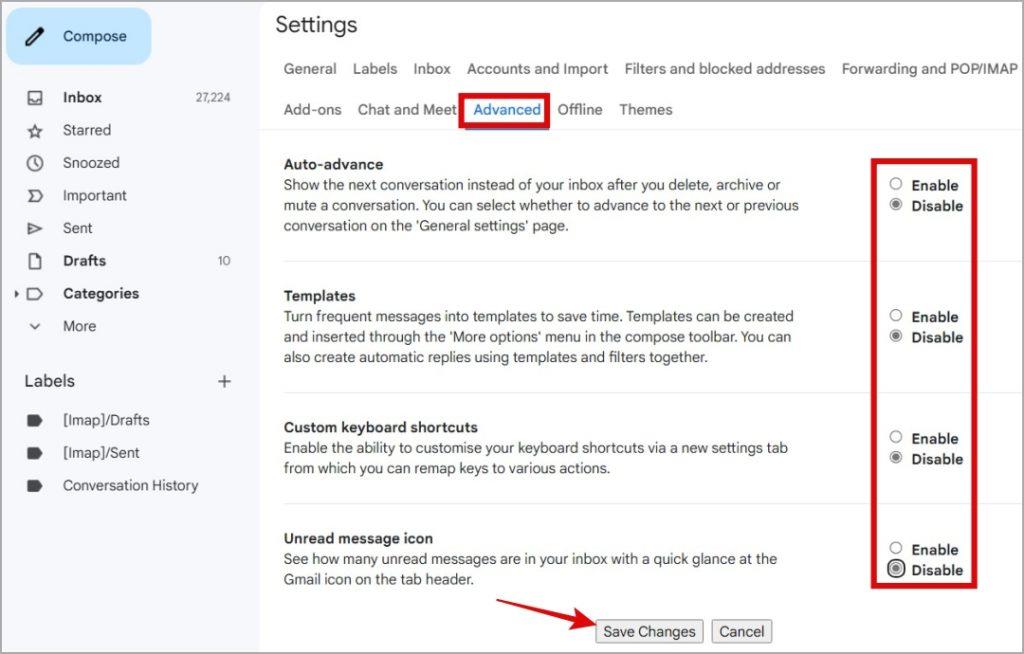Click the [Imap]/Drafts label tag icon
This screenshot has width=1024, height=654.
(35, 420)
